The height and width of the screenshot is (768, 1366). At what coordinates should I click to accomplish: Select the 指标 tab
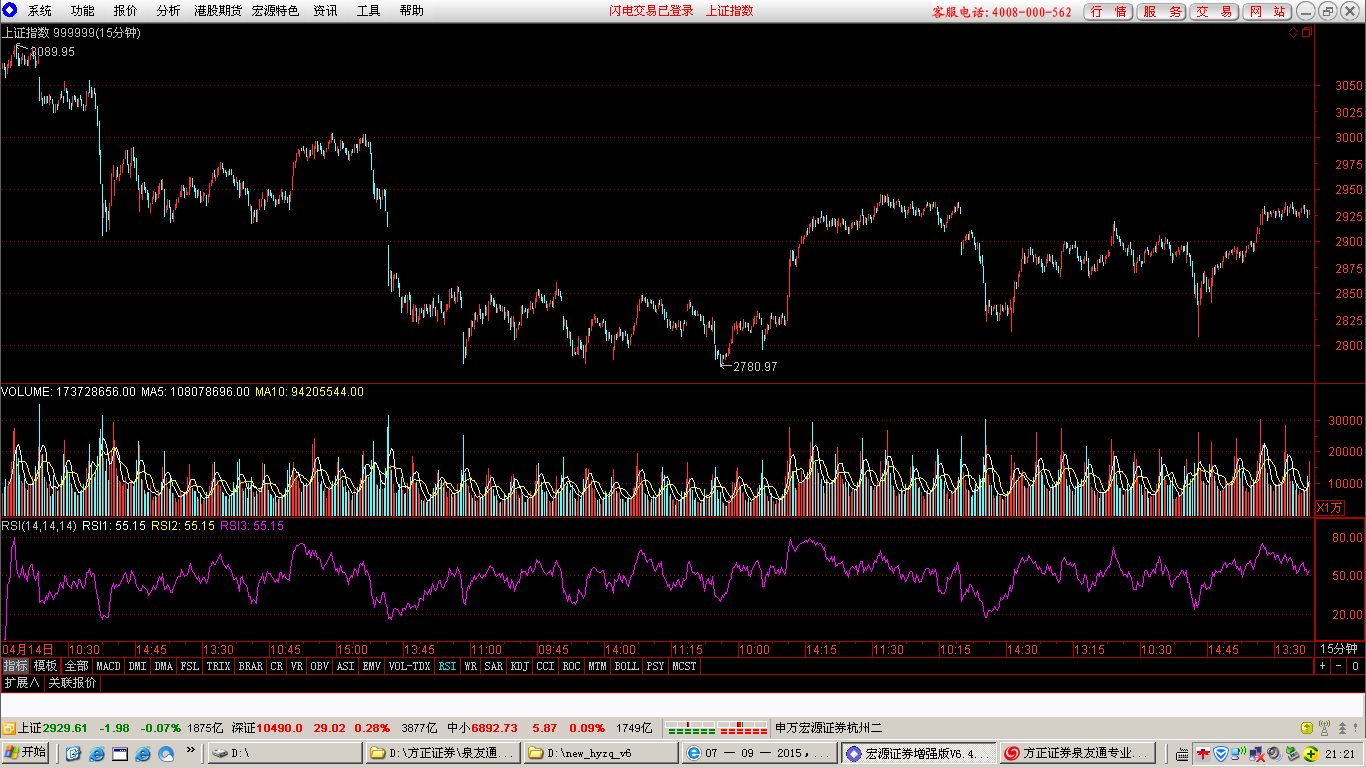point(15,665)
